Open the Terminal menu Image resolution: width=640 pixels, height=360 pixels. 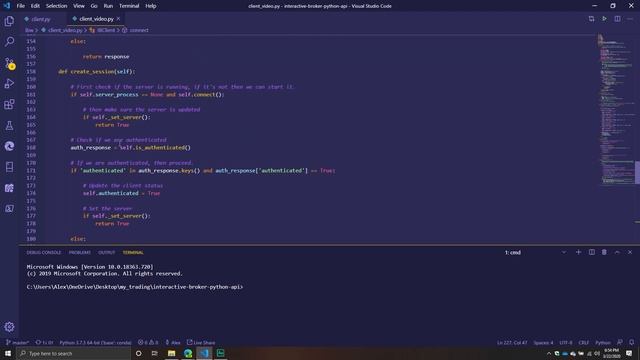pyautogui.click(x=129, y=6)
